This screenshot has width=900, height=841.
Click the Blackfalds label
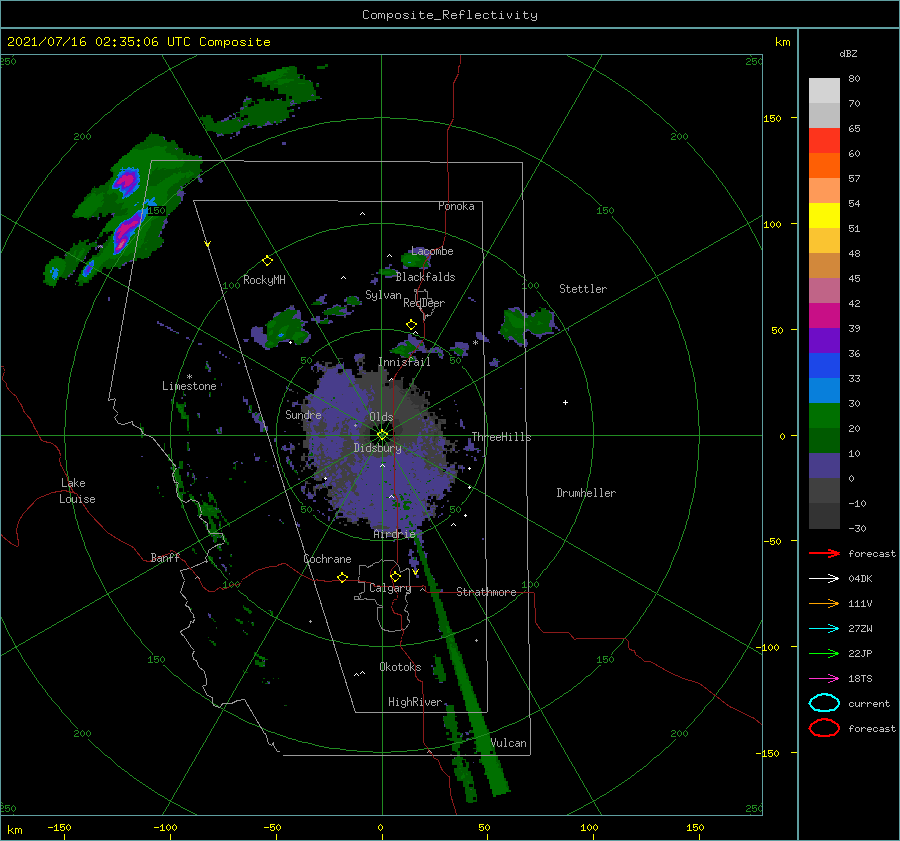[425, 277]
